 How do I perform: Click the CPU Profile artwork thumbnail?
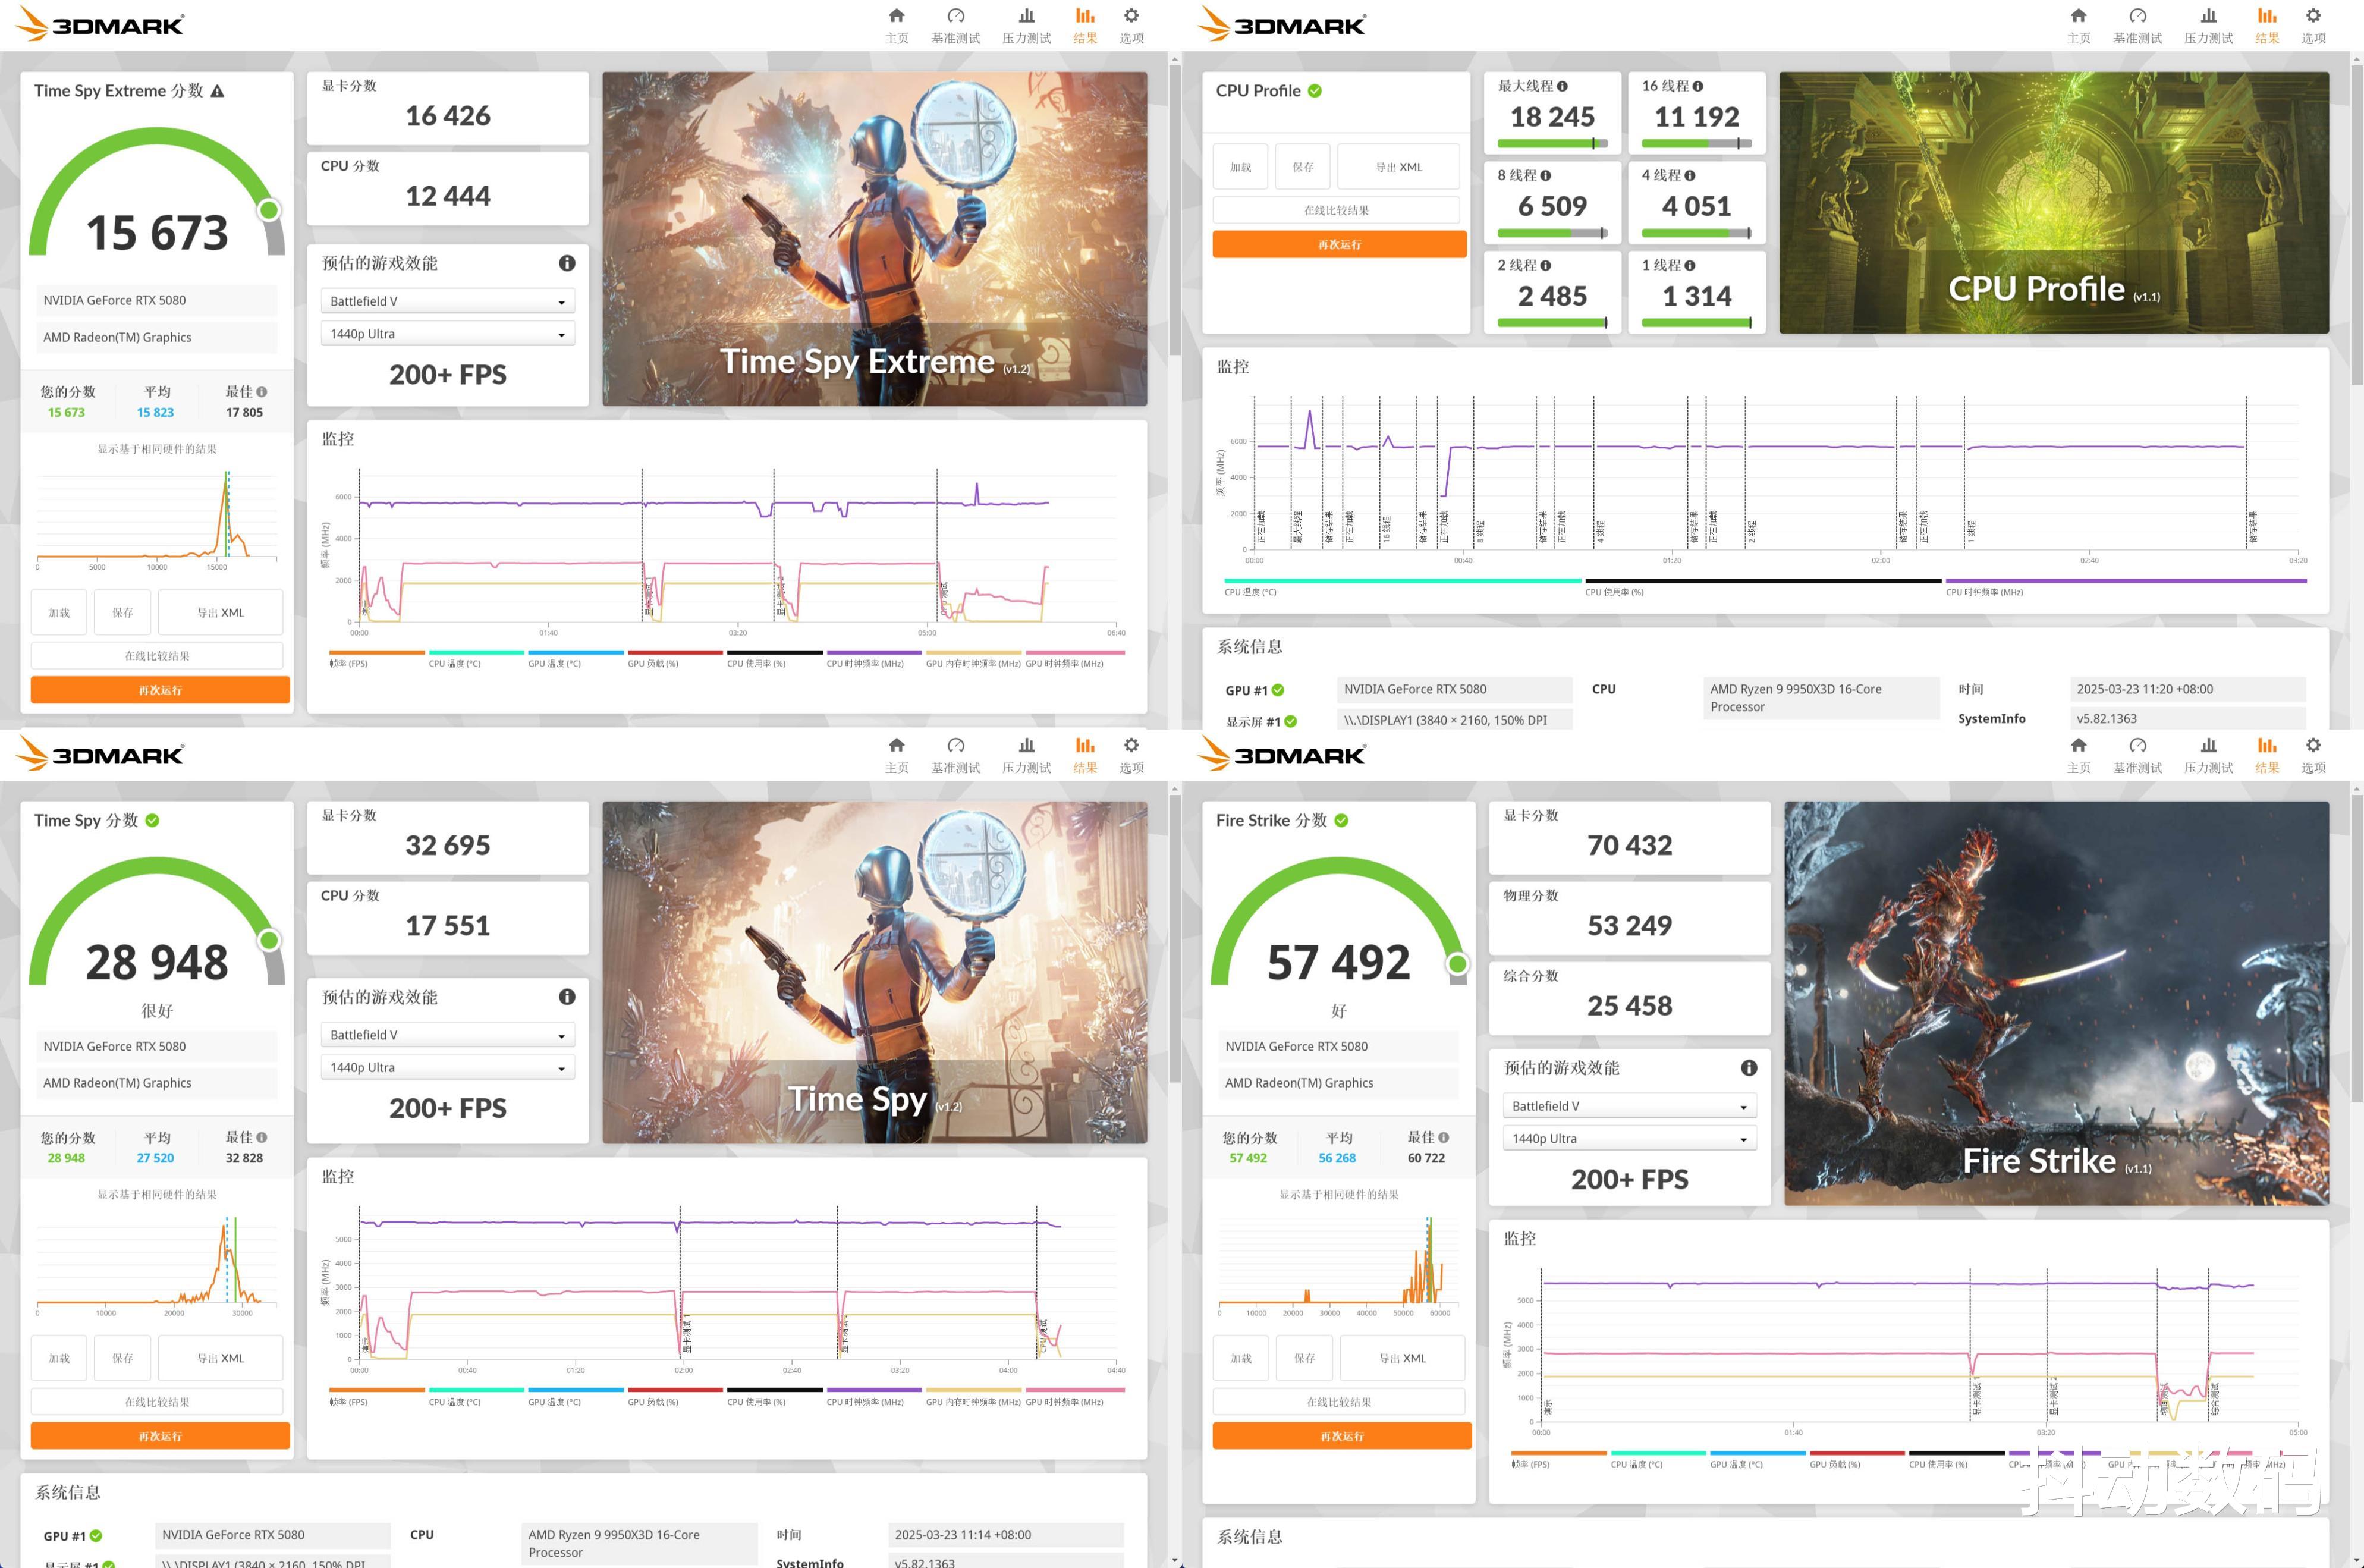click(2053, 203)
